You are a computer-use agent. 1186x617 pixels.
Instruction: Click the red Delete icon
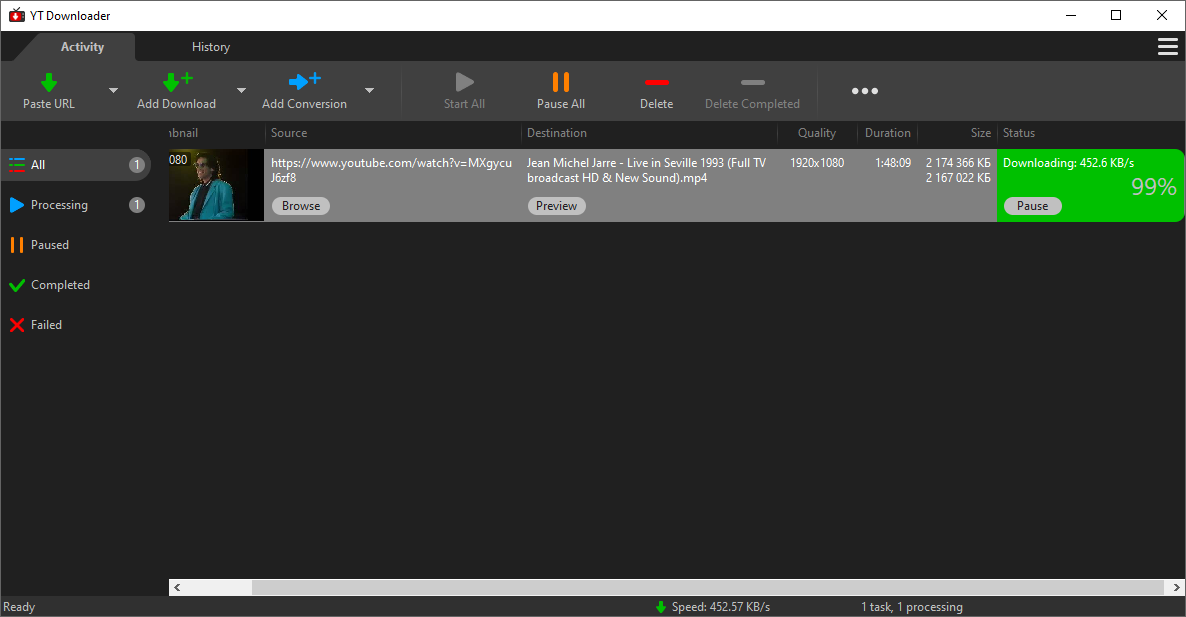click(656, 82)
